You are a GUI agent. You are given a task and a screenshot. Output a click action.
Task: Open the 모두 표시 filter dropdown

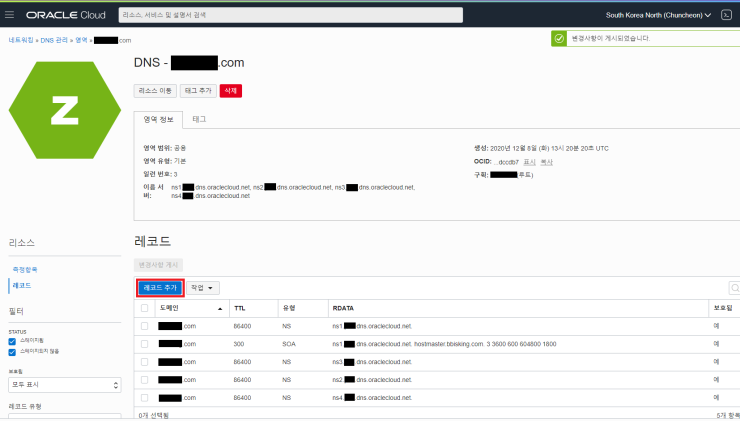click(65, 384)
